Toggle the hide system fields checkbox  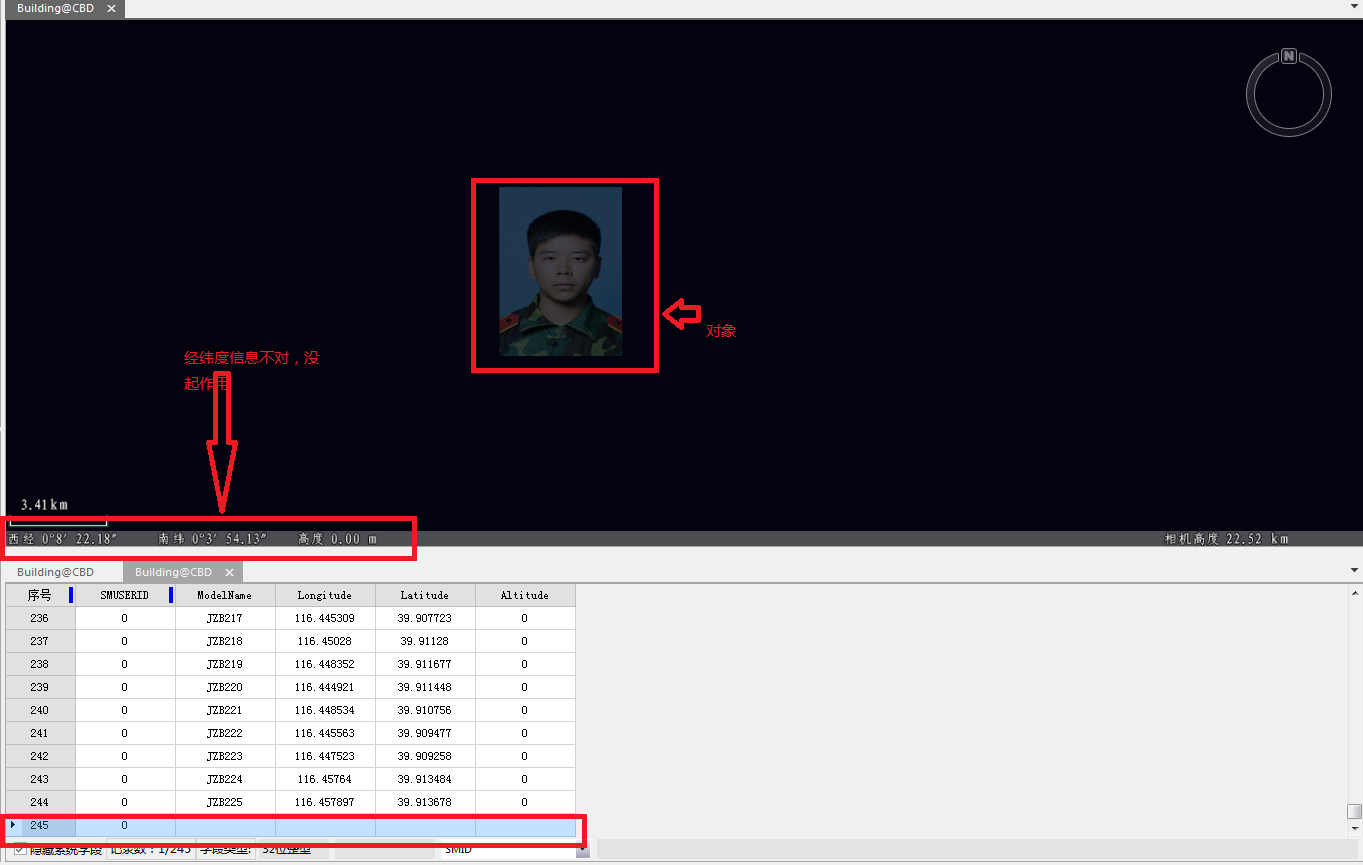click(21, 850)
